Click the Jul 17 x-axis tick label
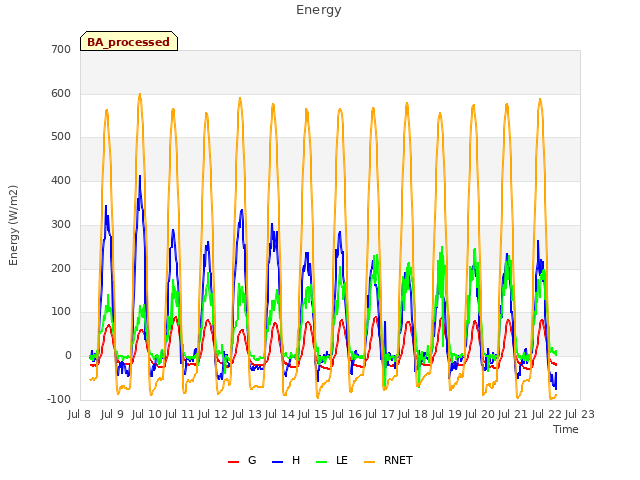The width and height of the screenshot is (640, 480). 380,414
